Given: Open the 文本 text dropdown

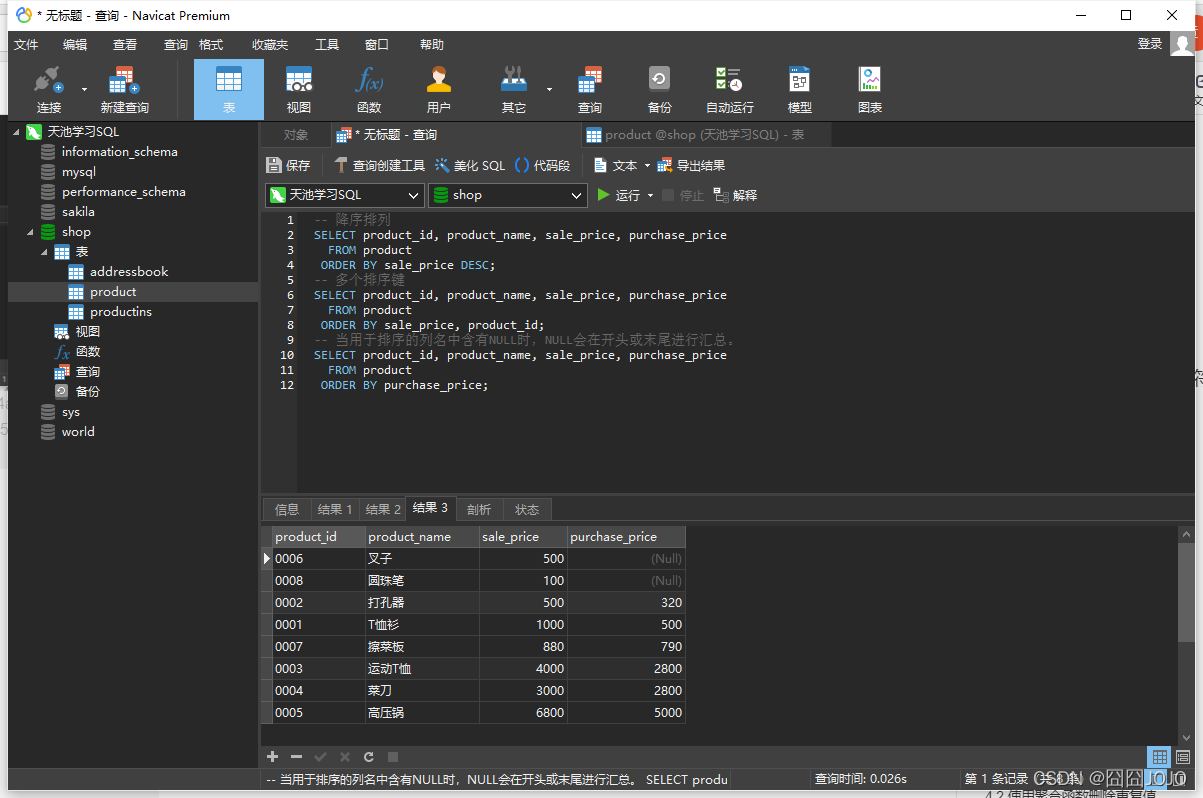Looking at the screenshot, I should [x=620, y=165].
